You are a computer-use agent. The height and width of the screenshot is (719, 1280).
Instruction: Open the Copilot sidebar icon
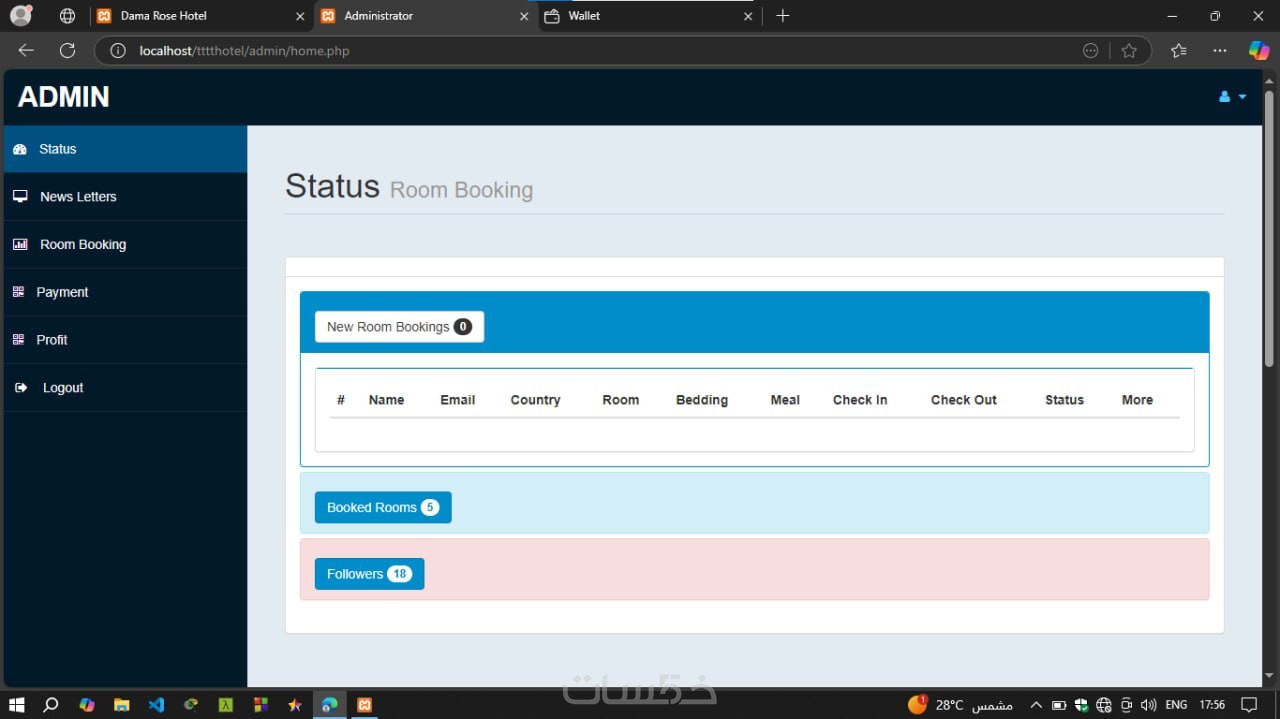pos(1259,51)
